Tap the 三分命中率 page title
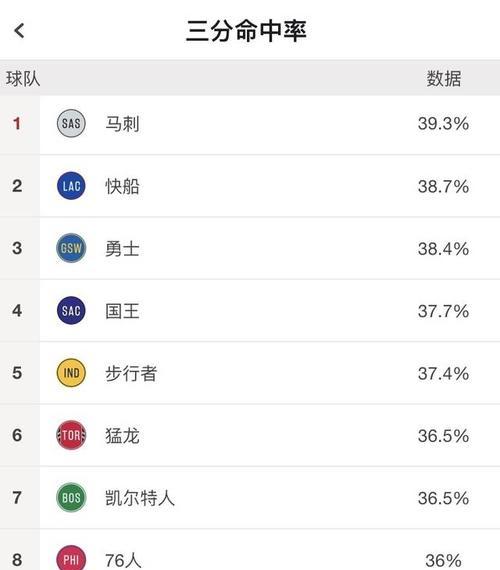Screen dimensions: 500x570 coord(246,31)
